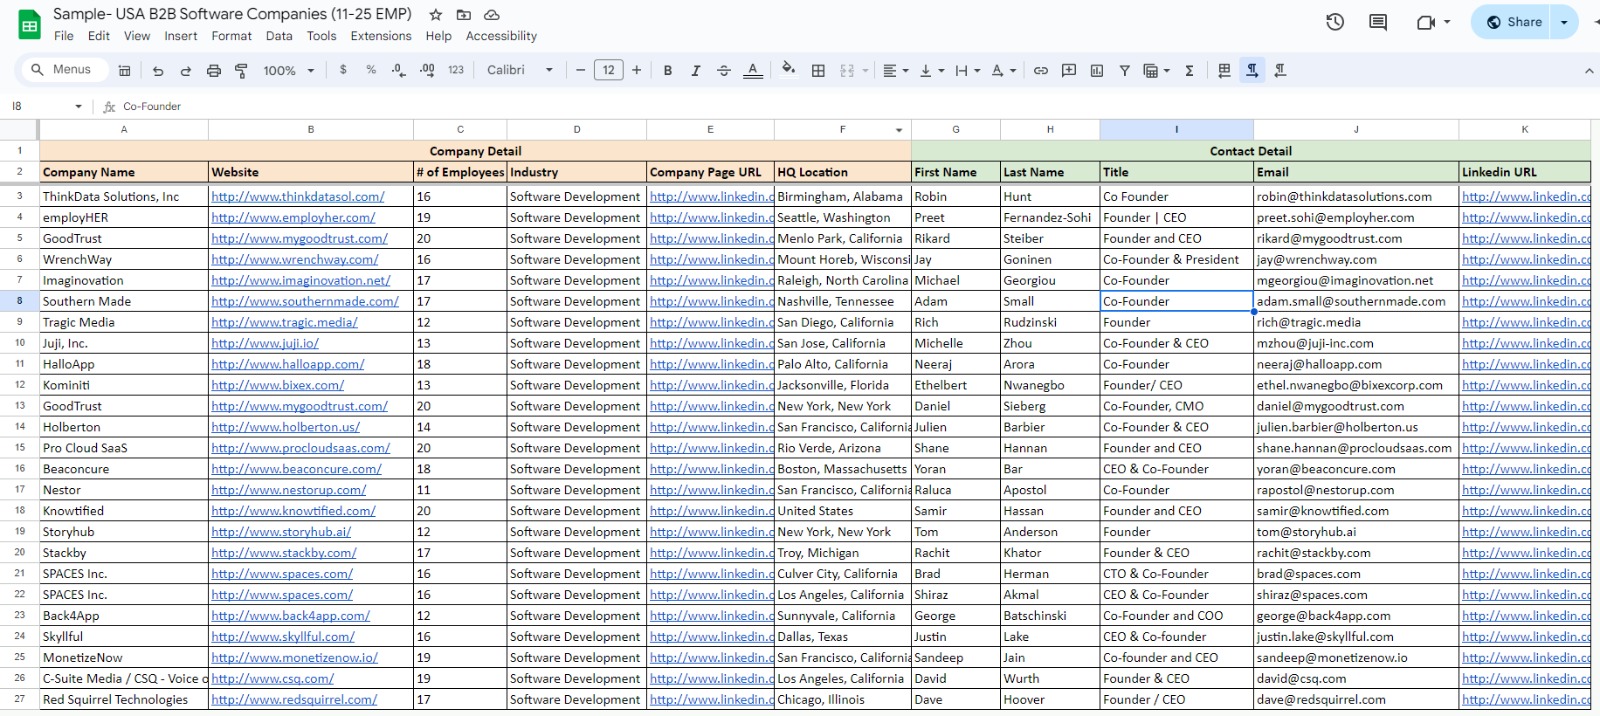Open the column F dropdown arrow
Screen dimensions: 1600x716
[899, 130]
